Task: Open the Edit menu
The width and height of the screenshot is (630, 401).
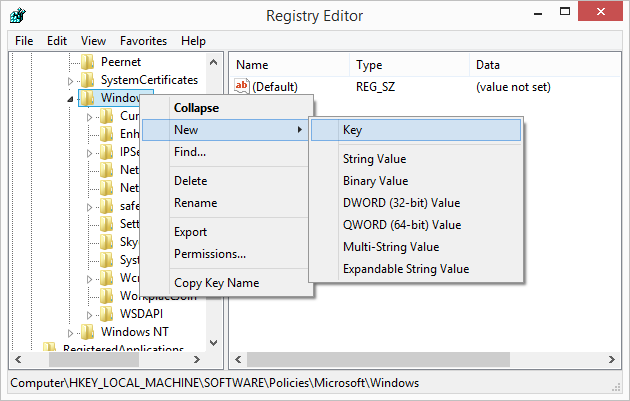Action: (57, 41)
